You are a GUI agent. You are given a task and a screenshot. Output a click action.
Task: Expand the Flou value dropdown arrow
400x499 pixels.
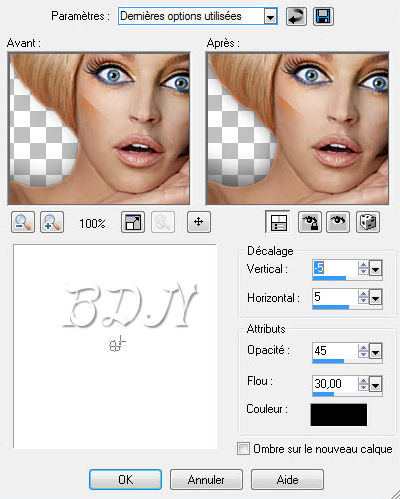376,385
